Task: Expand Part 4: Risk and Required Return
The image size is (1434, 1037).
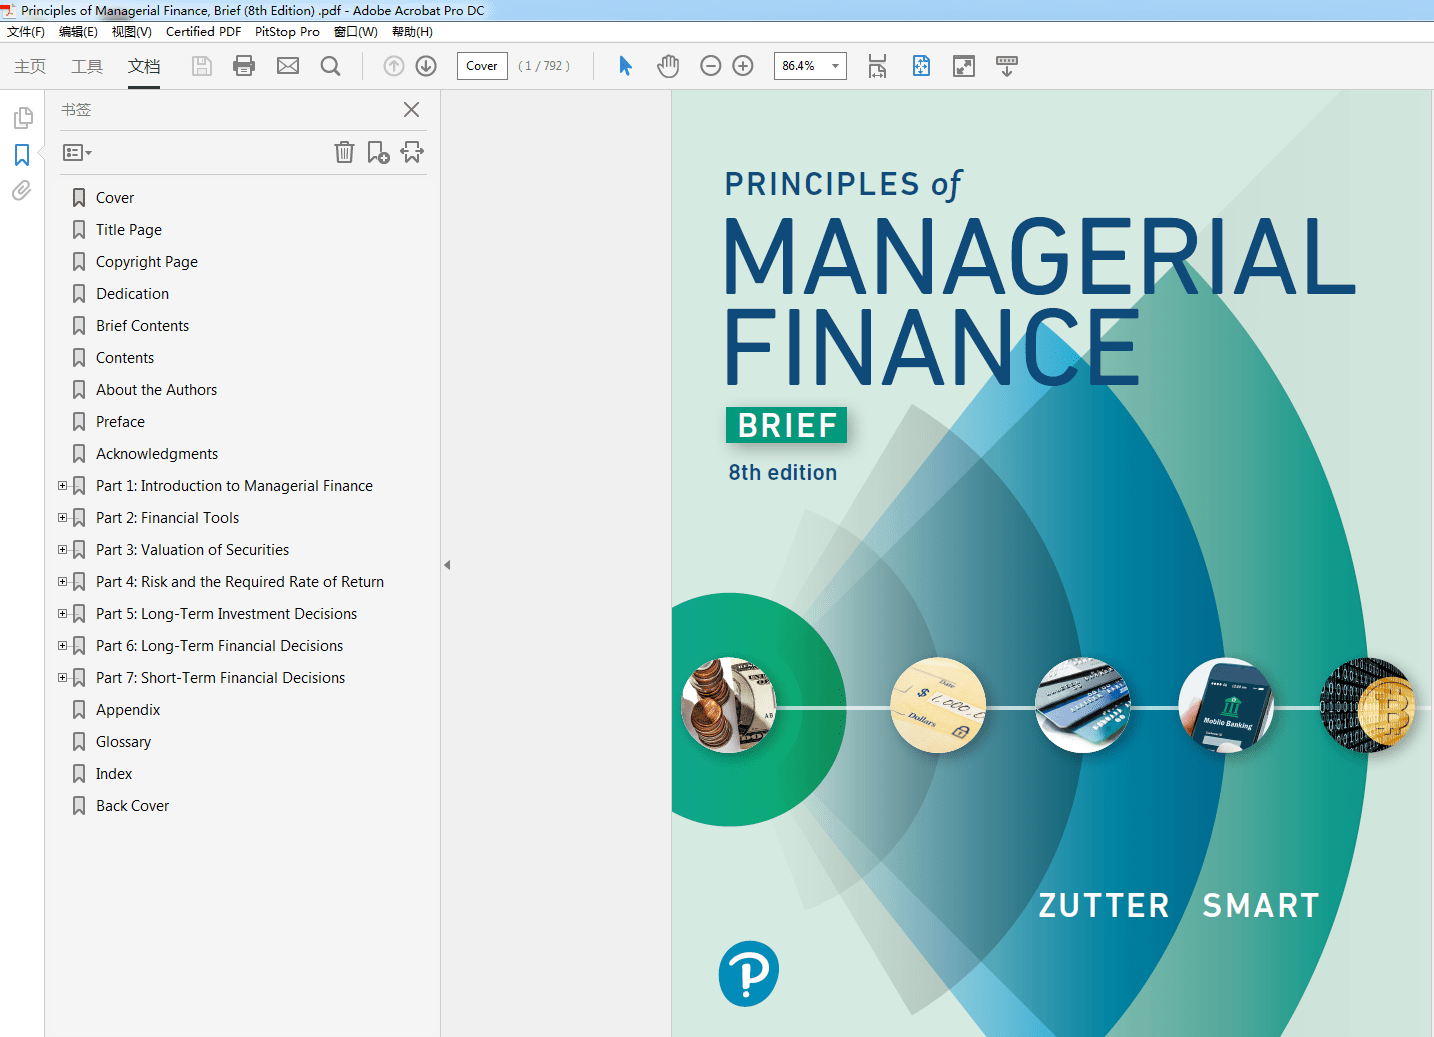Action: coord(63,582)
